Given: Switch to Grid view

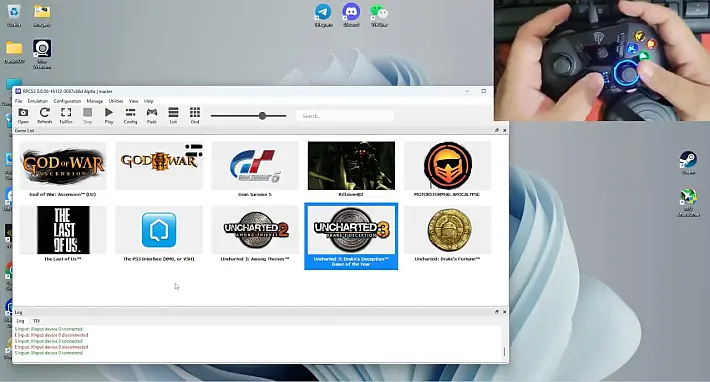Looking at the screenshot, I should pyautogui.click(x=195, y=115).
